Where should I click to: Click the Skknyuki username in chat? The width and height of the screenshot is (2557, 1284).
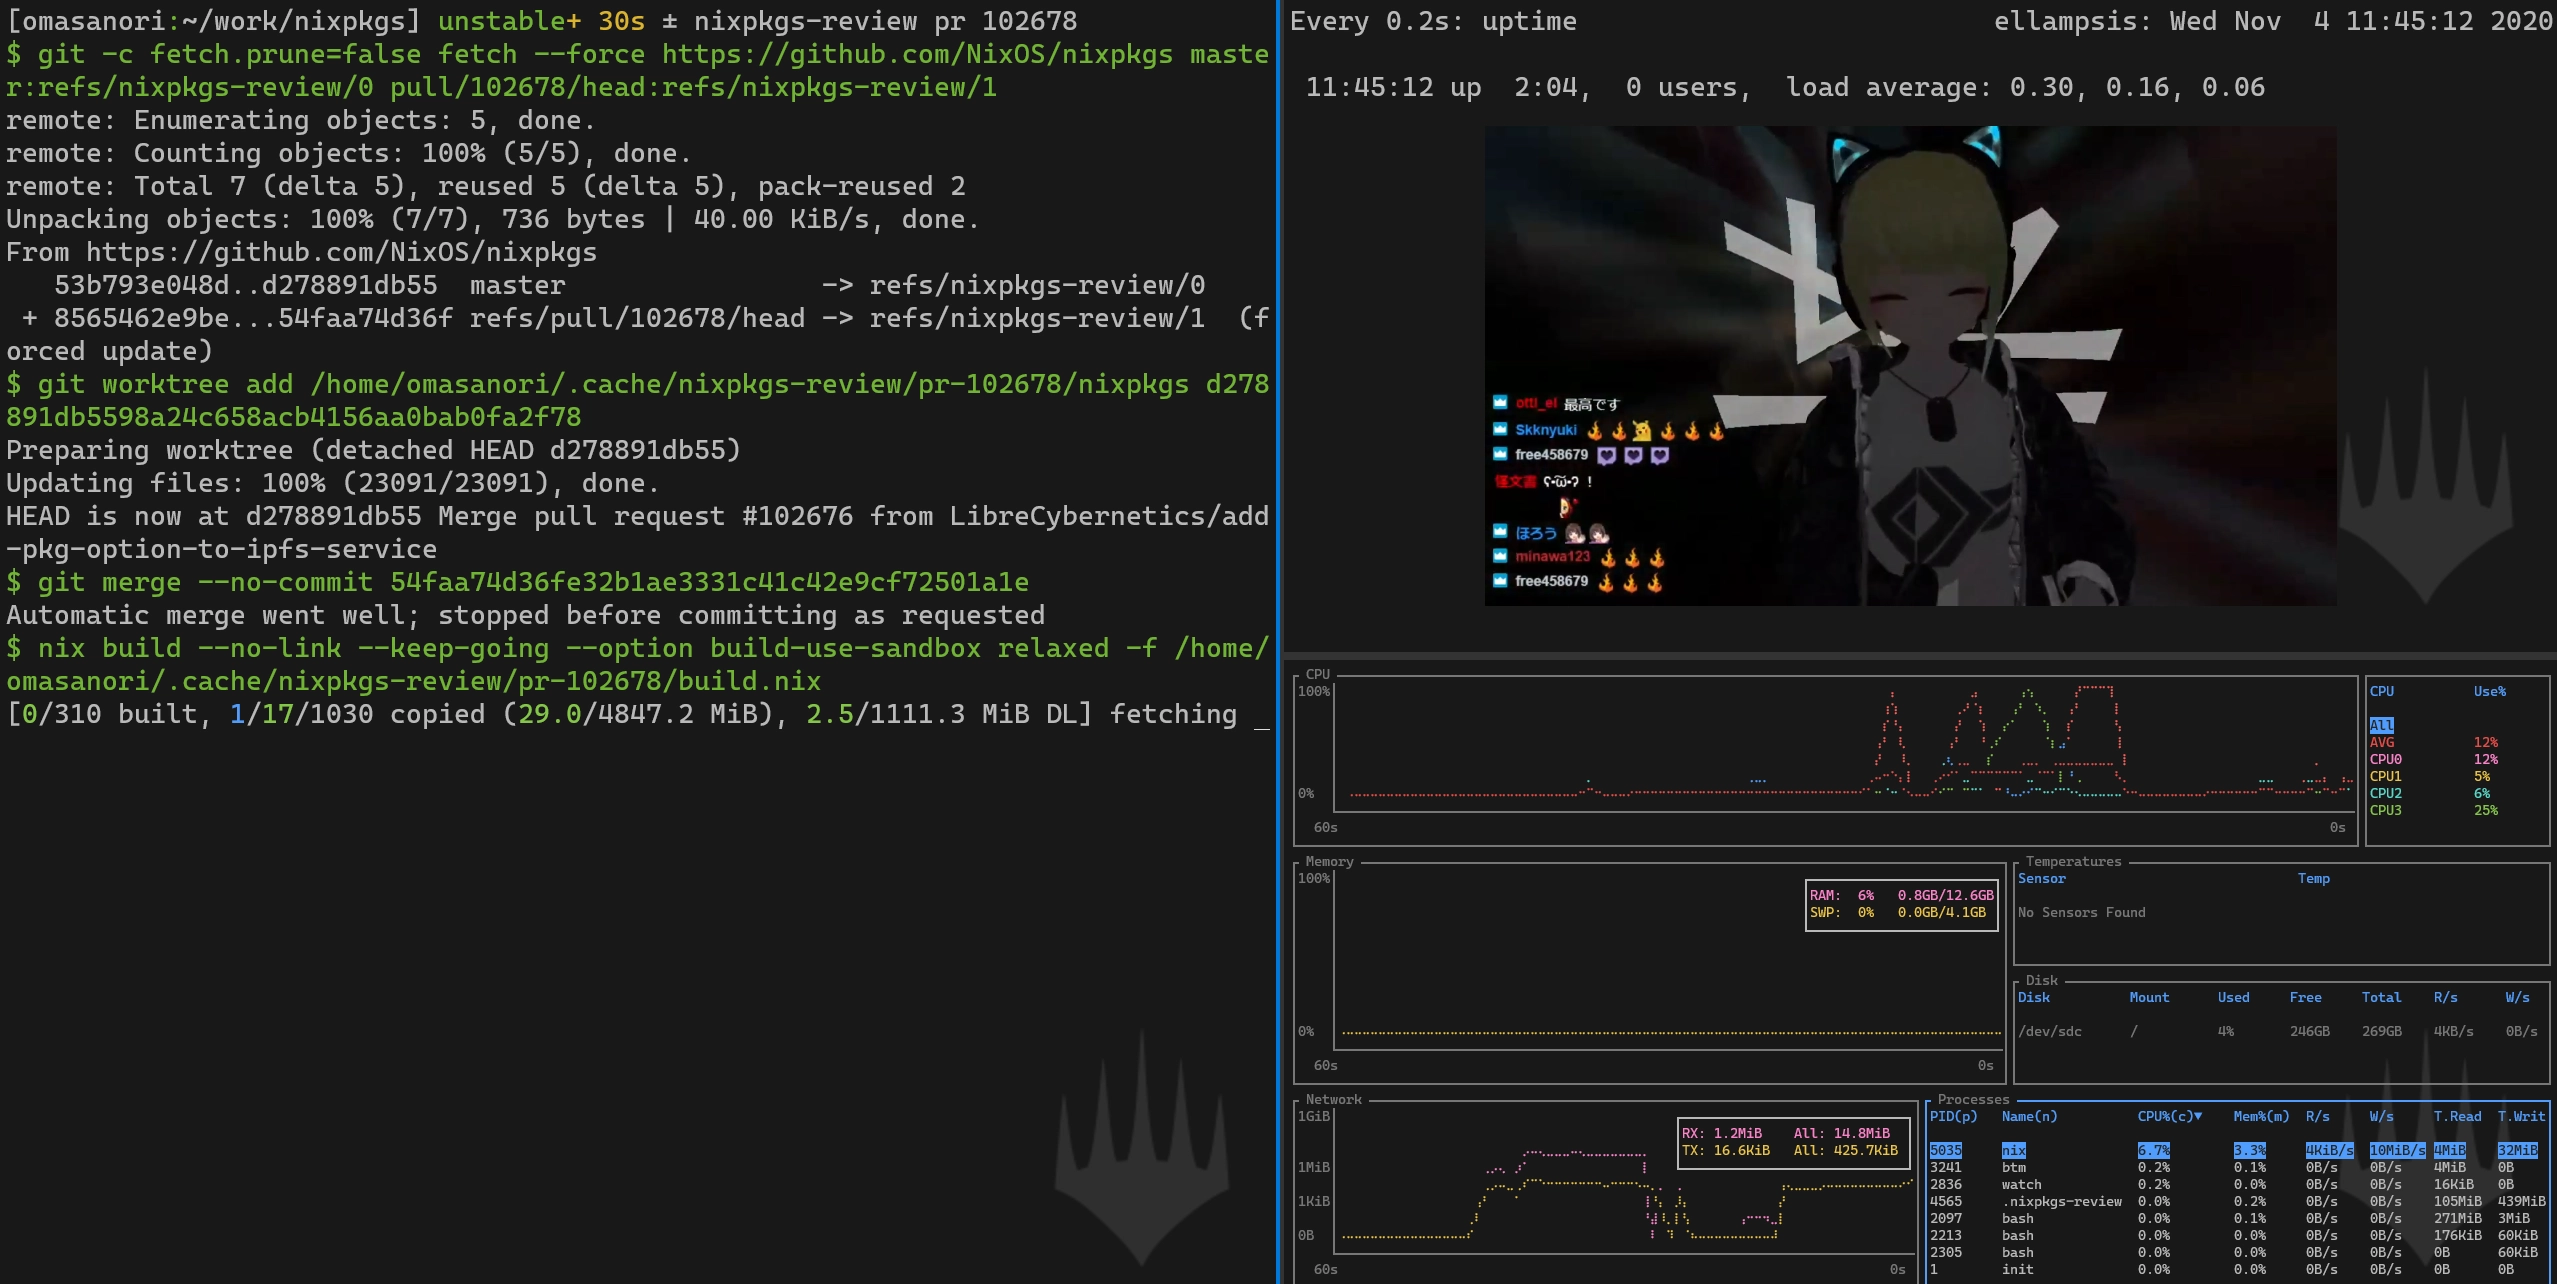[x=1545, y=430]
